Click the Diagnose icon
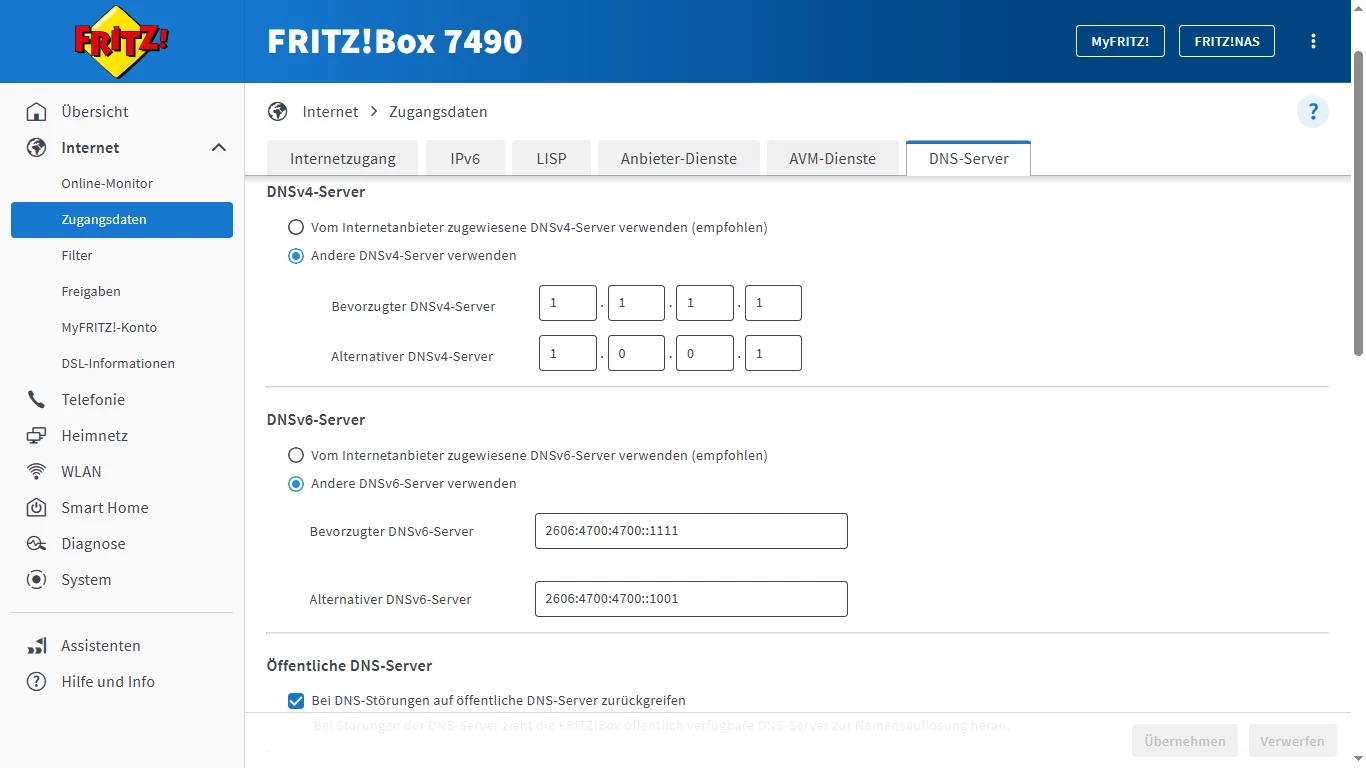 [x=37, y=544]
